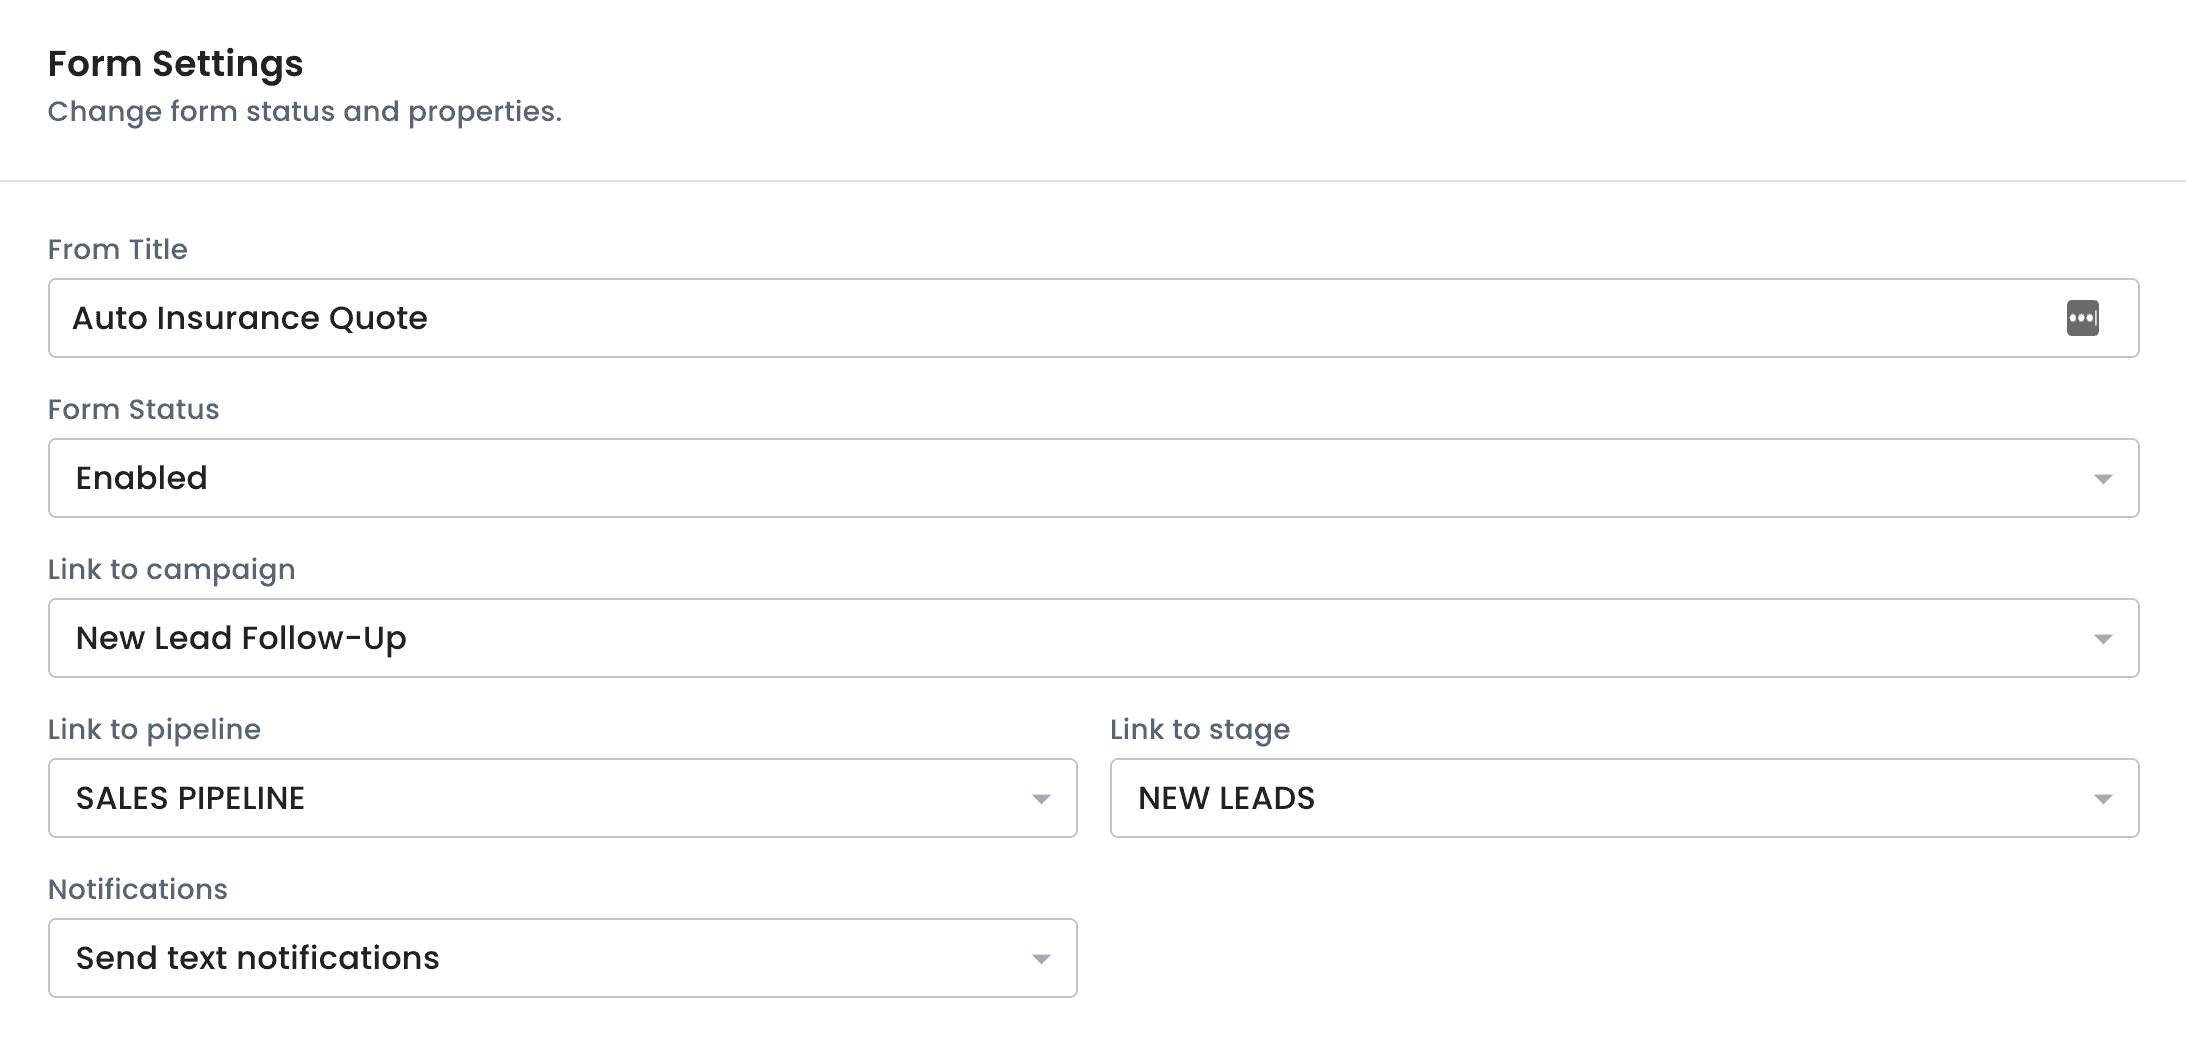Click the From Title field label
This screenshot has height=1052, width=2186.
(x=118, y=249)
